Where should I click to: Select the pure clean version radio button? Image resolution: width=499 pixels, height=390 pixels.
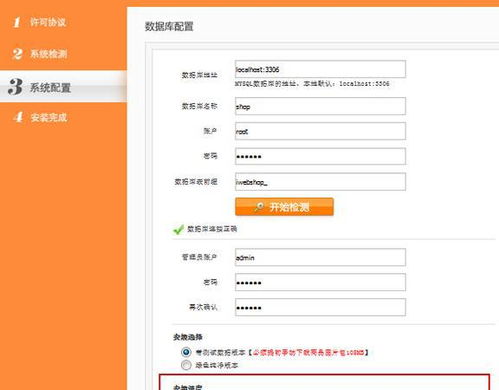click(x=186, y=365)
